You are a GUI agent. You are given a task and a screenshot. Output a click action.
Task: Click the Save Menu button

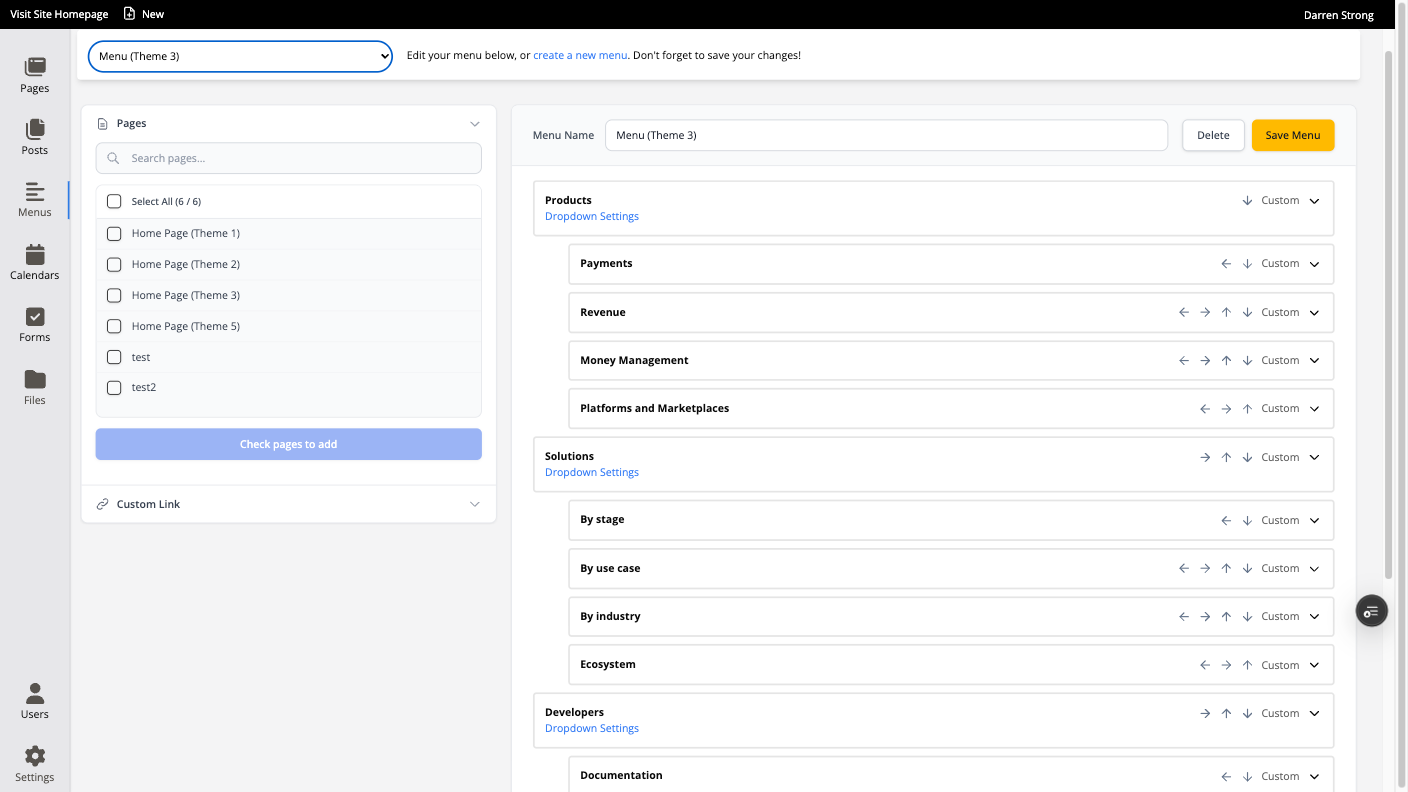point(1292,135)
